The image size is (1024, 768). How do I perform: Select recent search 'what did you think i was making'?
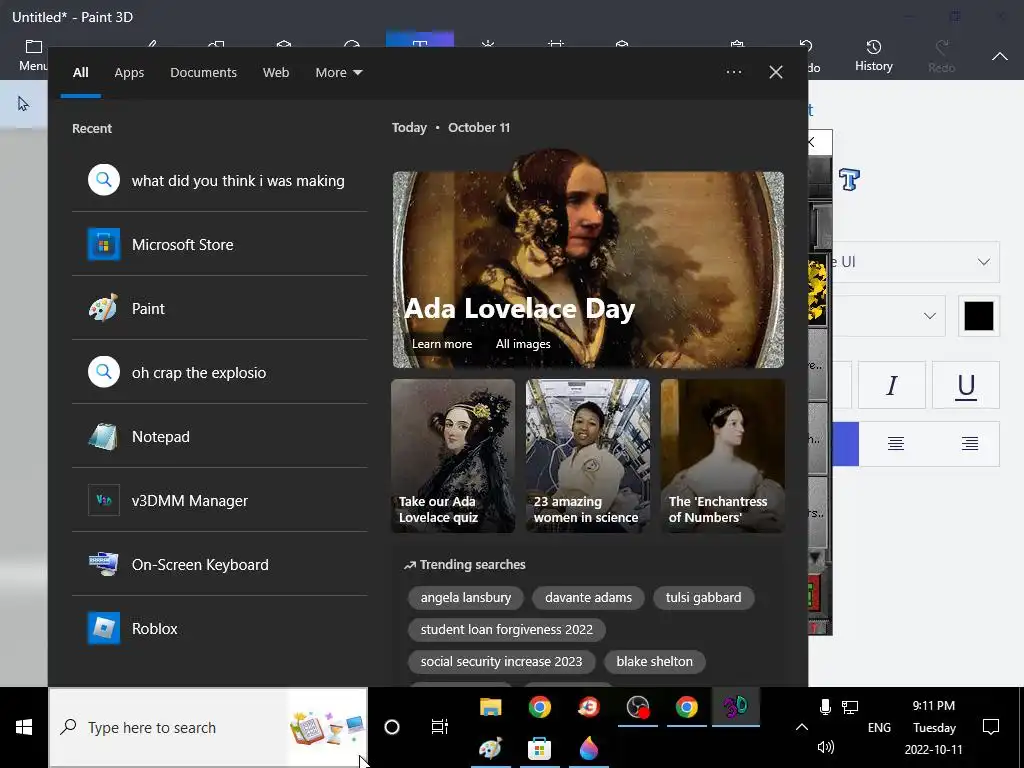219,180
